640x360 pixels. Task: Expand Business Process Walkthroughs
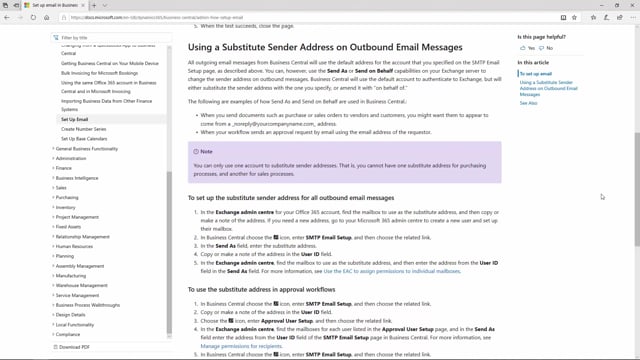(x=88, y=305)
